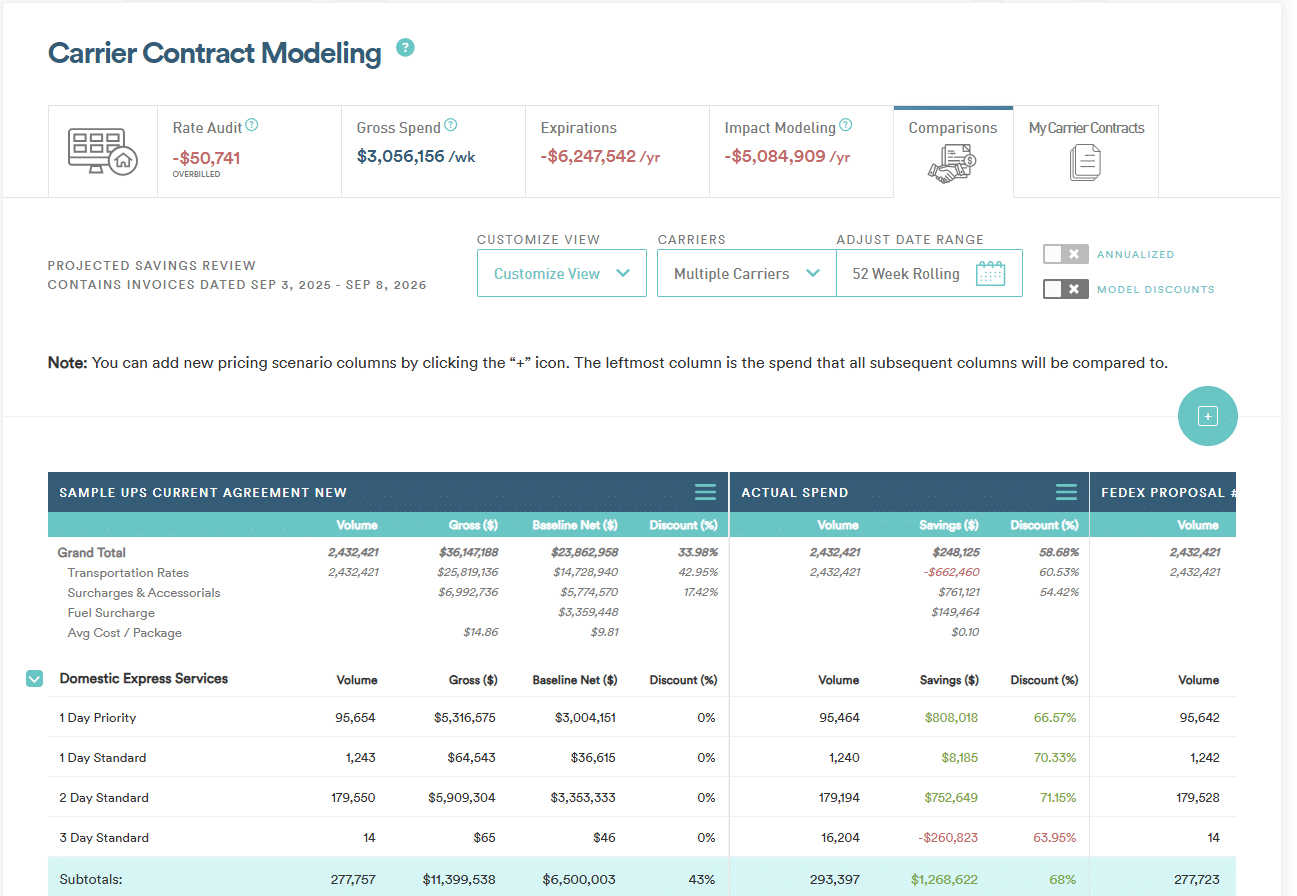1297x896 pixels.
Task: Open Sample UPS Current Agreement column menu
Action: click(705, 492)
